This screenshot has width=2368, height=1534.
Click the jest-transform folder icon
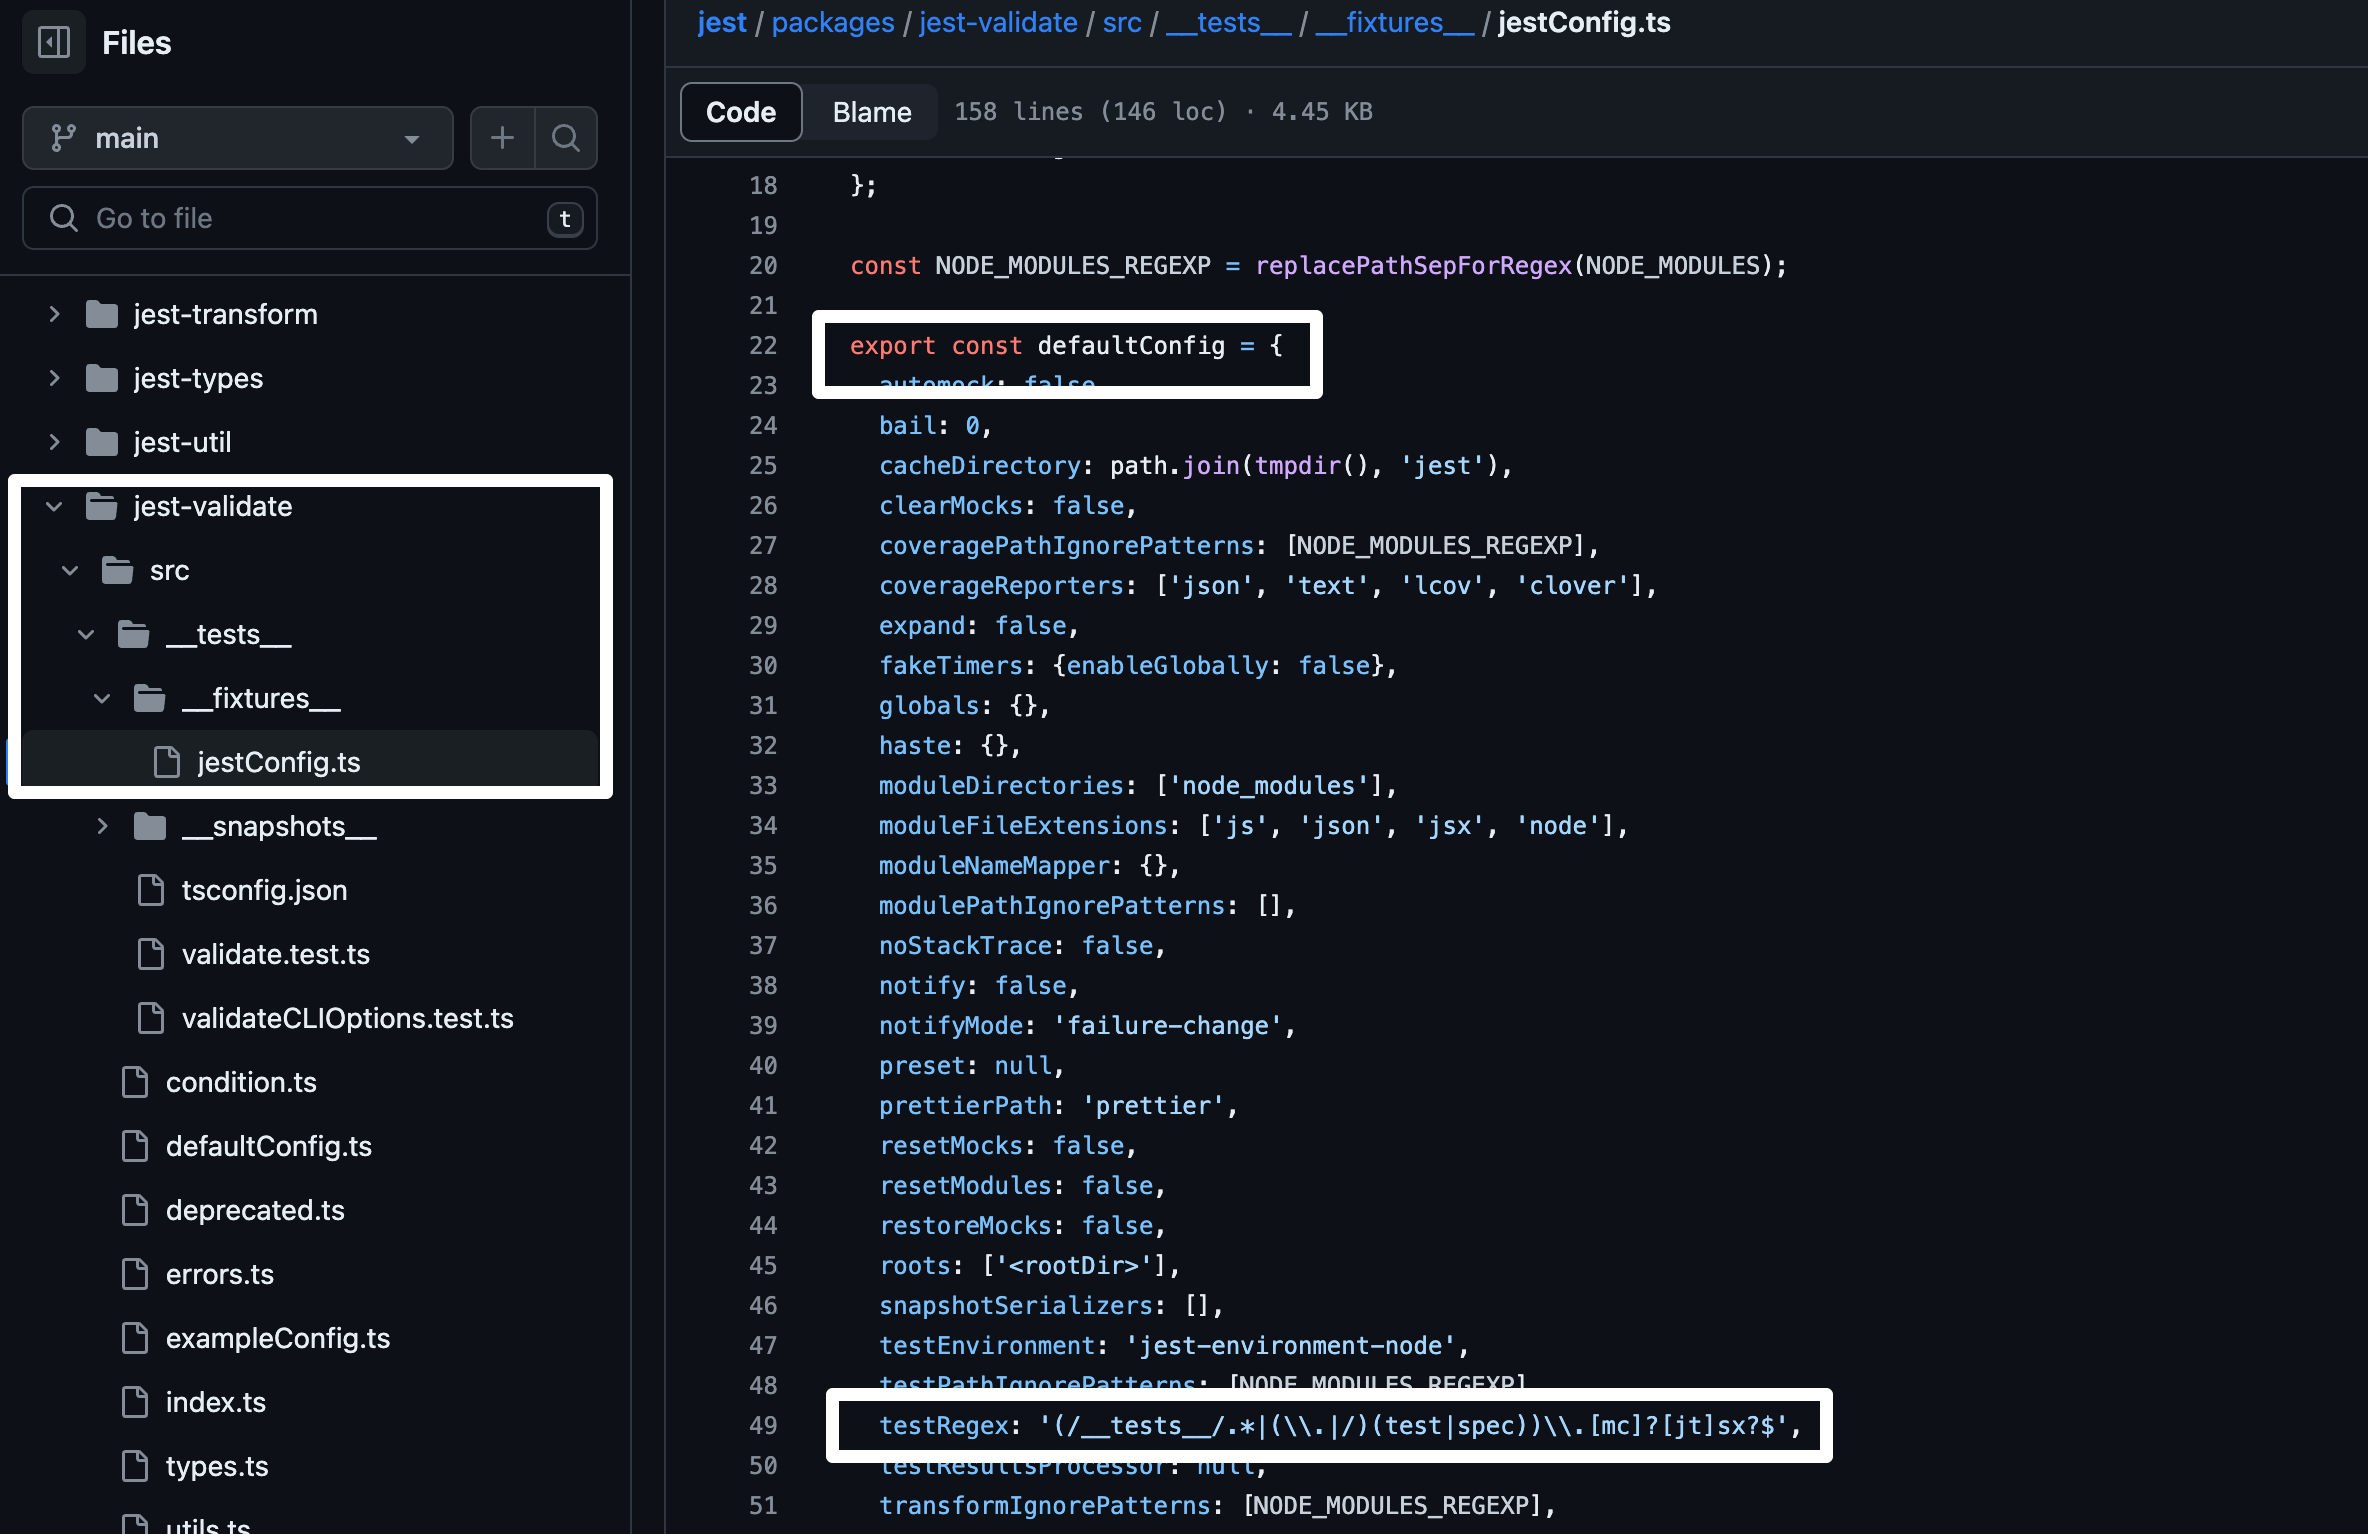tap(102, 314)
